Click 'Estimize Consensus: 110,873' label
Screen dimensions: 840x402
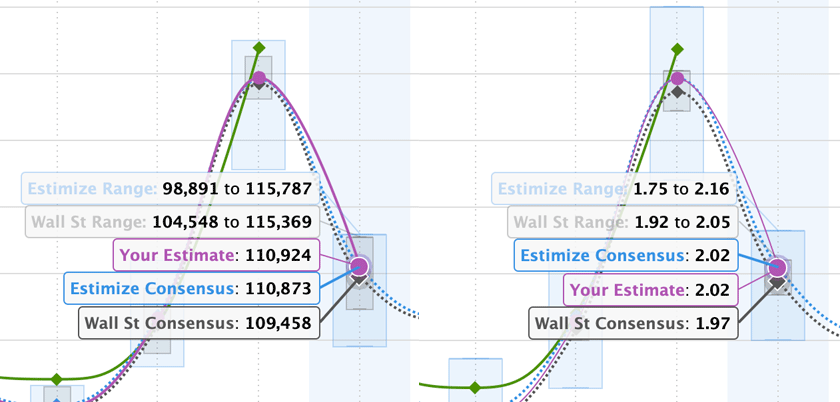(x=192, y=288)
